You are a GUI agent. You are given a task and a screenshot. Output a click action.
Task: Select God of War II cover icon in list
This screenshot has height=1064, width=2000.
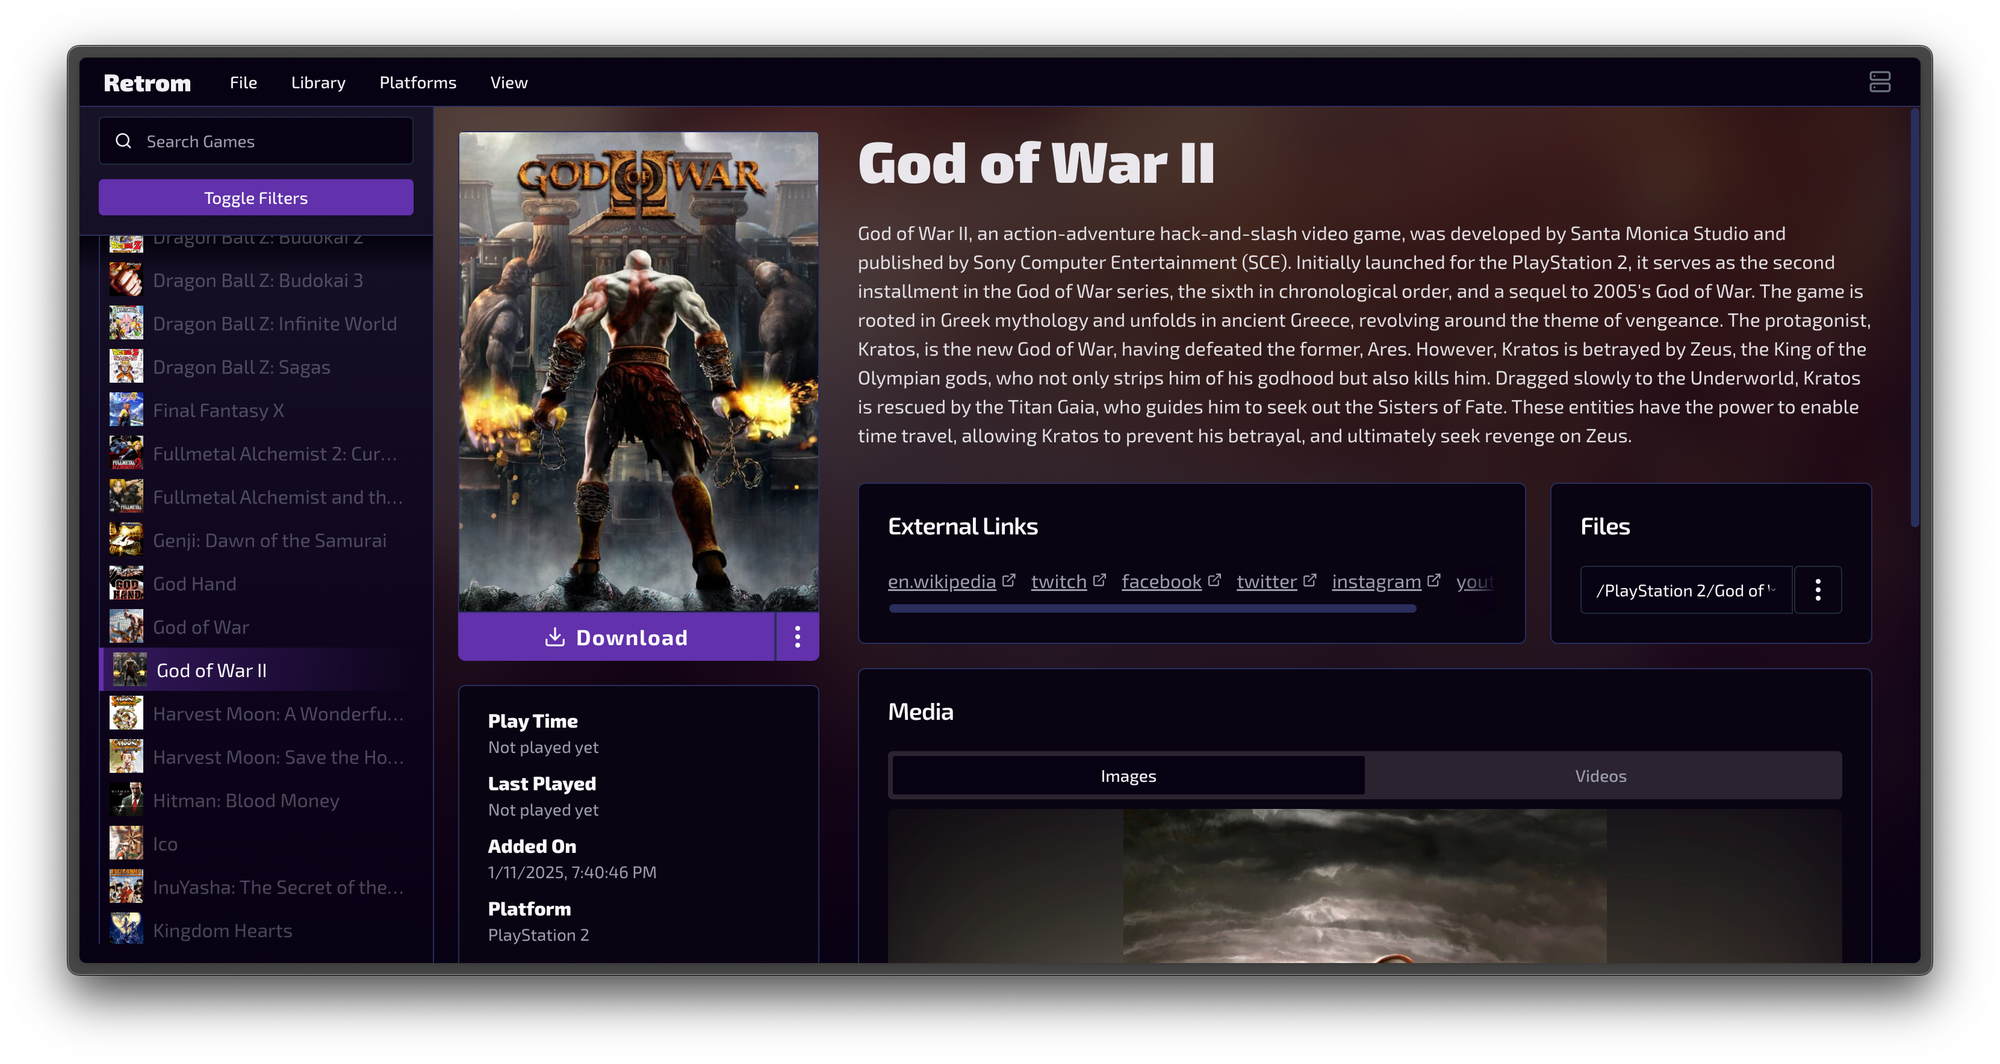point(129,670)
